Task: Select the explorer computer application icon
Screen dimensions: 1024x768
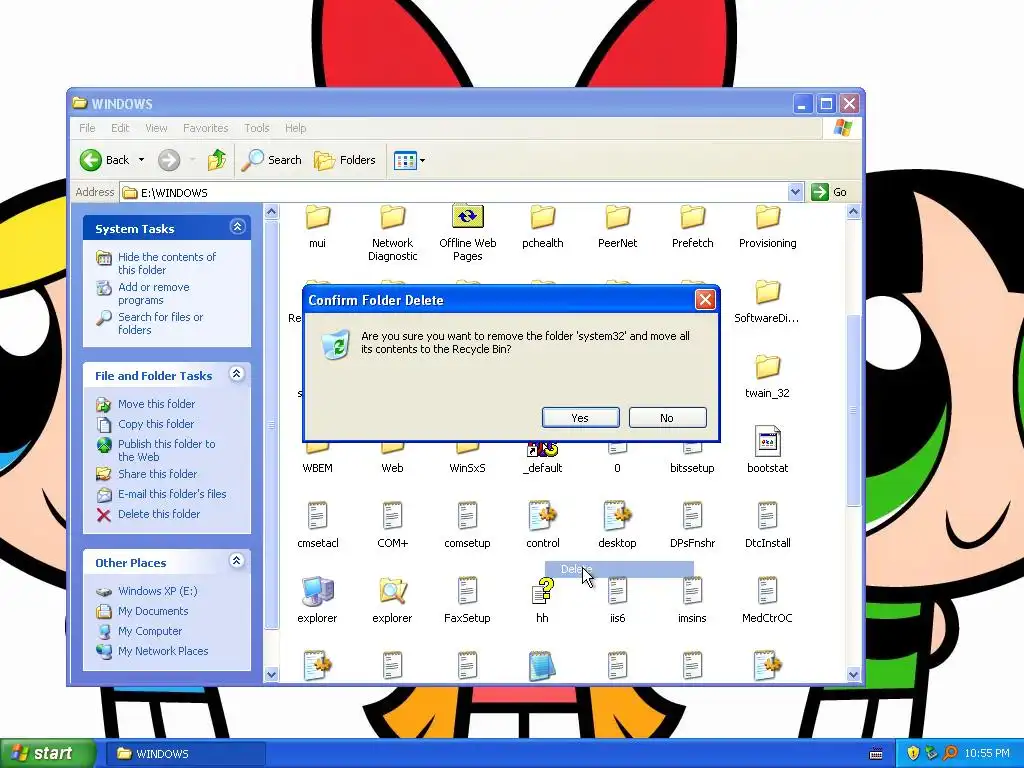Action: [x=317, y=591]
